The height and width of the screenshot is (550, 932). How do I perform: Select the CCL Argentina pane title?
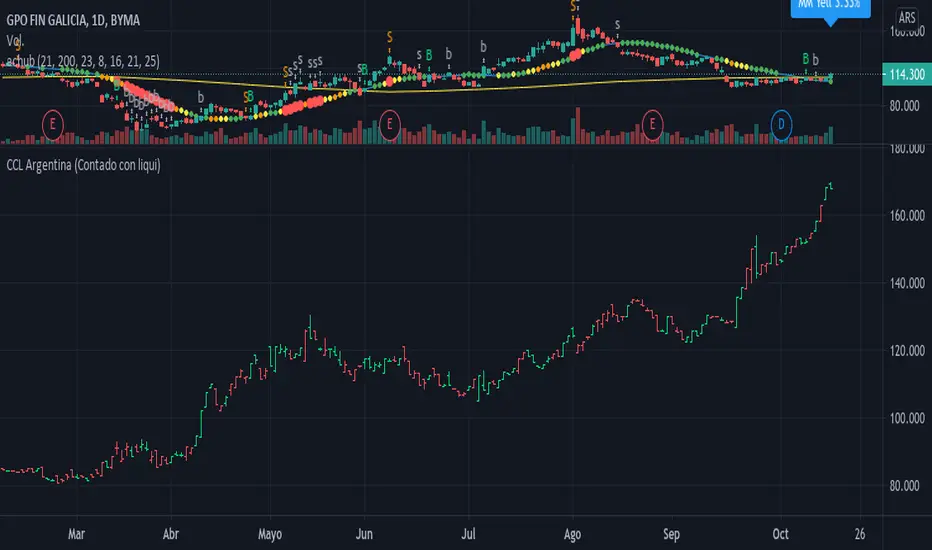pos(83,165)
